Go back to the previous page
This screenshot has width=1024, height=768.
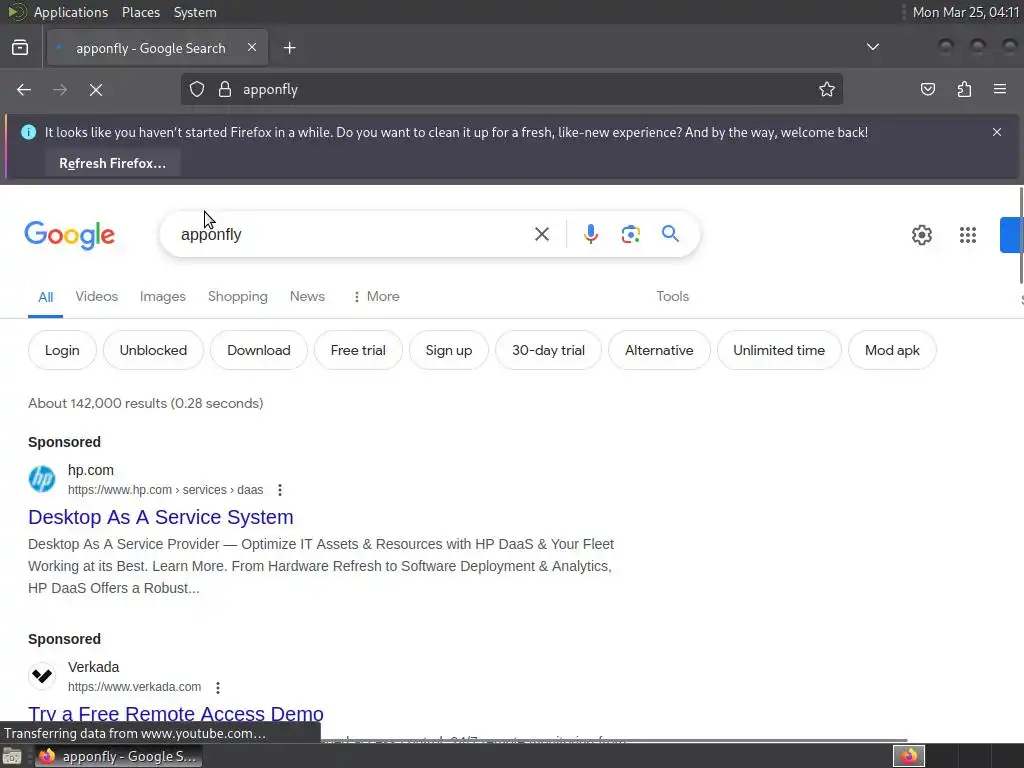24,89
